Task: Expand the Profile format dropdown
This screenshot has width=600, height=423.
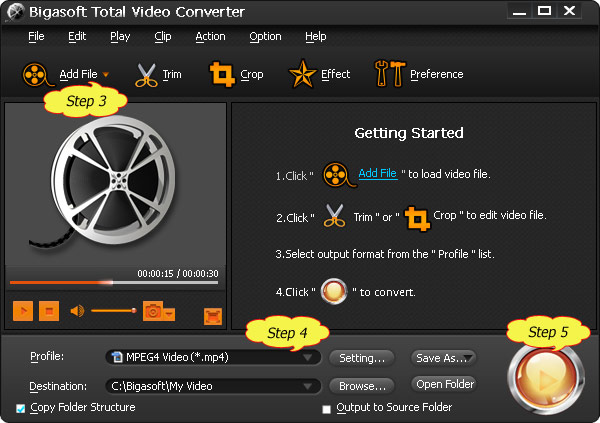Action: click(x=307, y=358)
